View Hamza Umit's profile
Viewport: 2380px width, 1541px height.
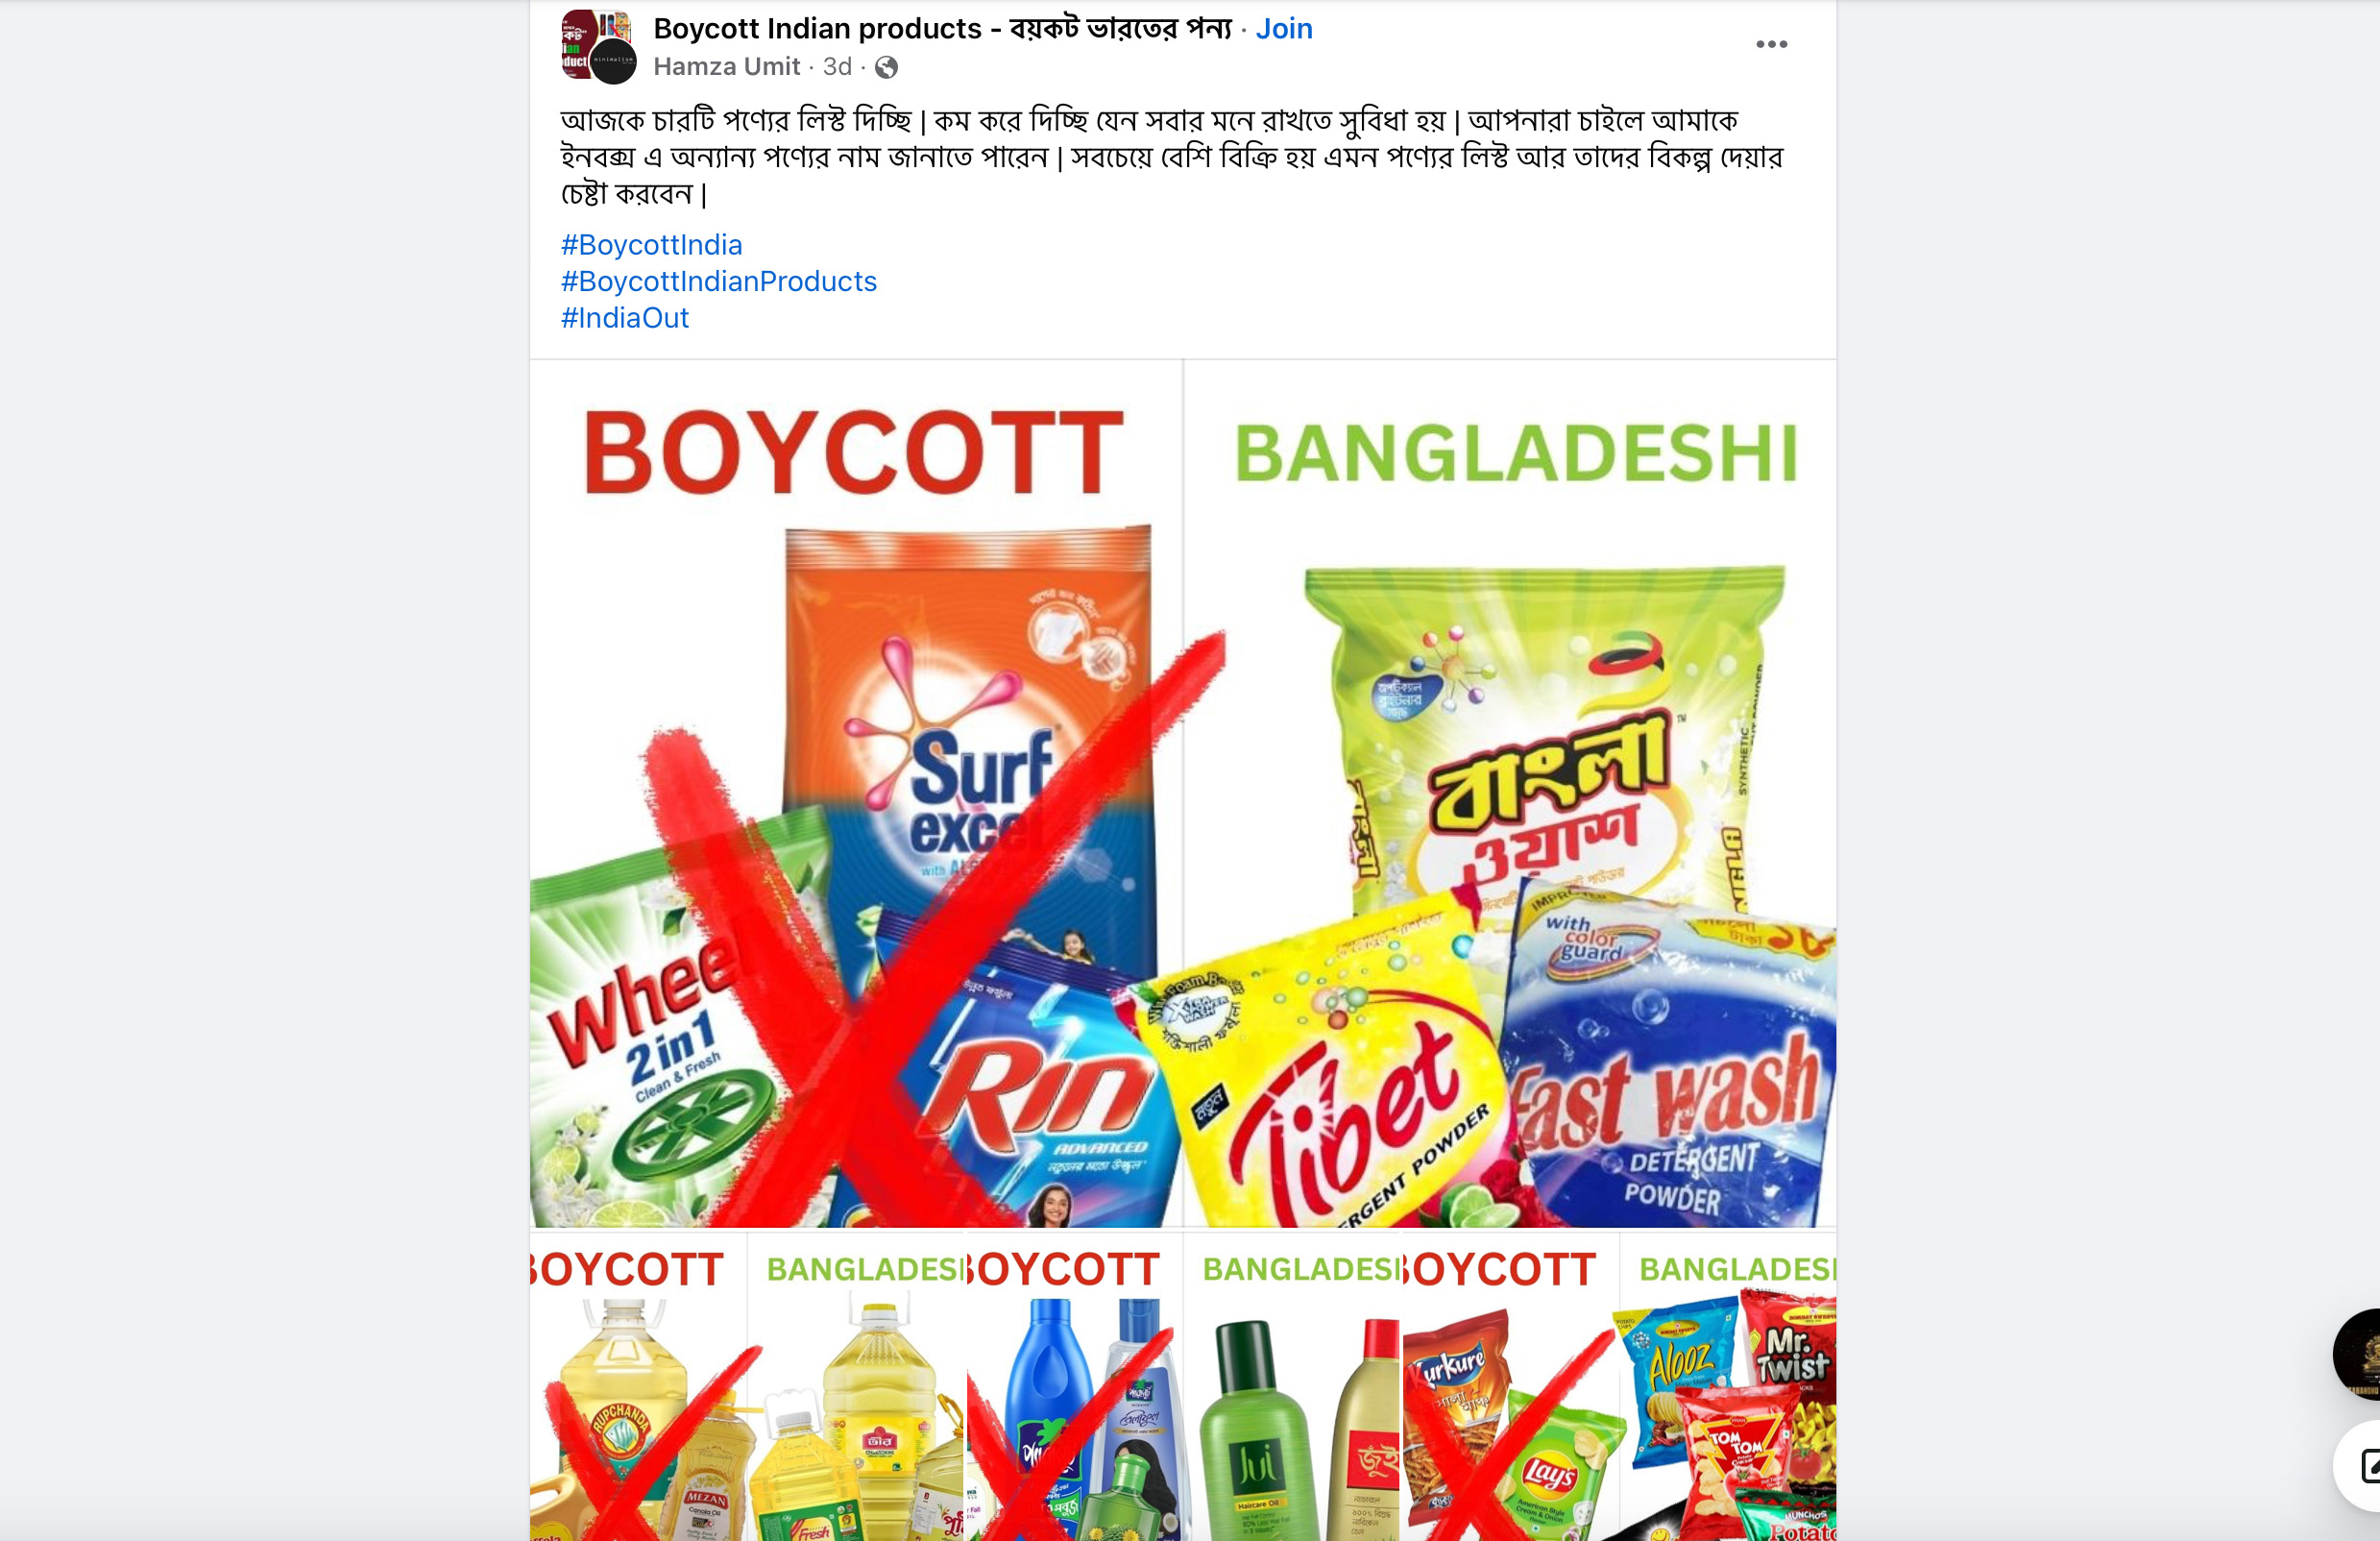(x=727, y=66)
